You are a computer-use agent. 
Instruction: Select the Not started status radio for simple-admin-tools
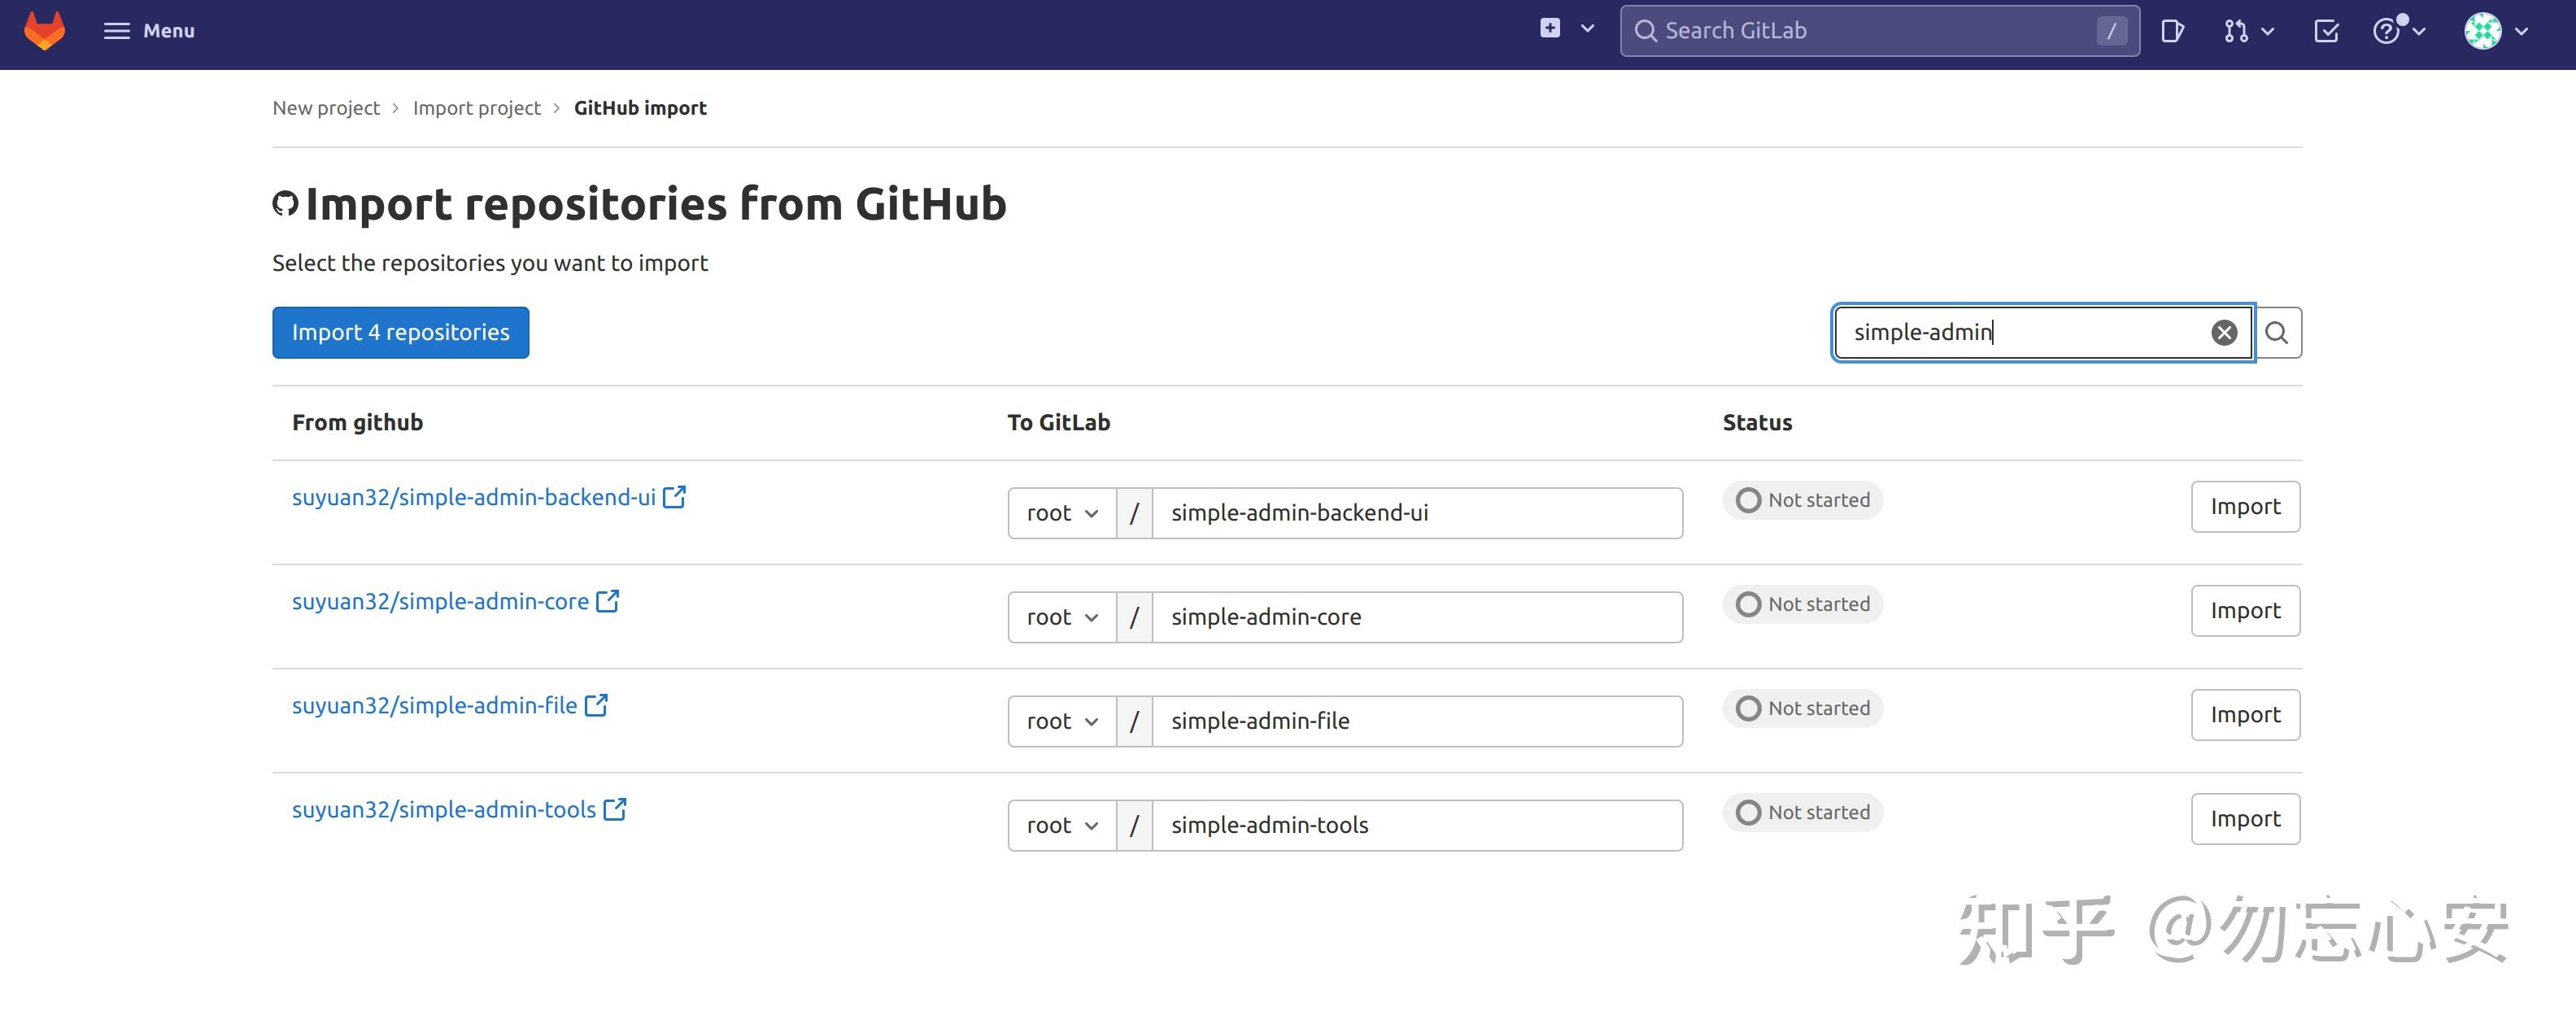tap(1748, 812)
